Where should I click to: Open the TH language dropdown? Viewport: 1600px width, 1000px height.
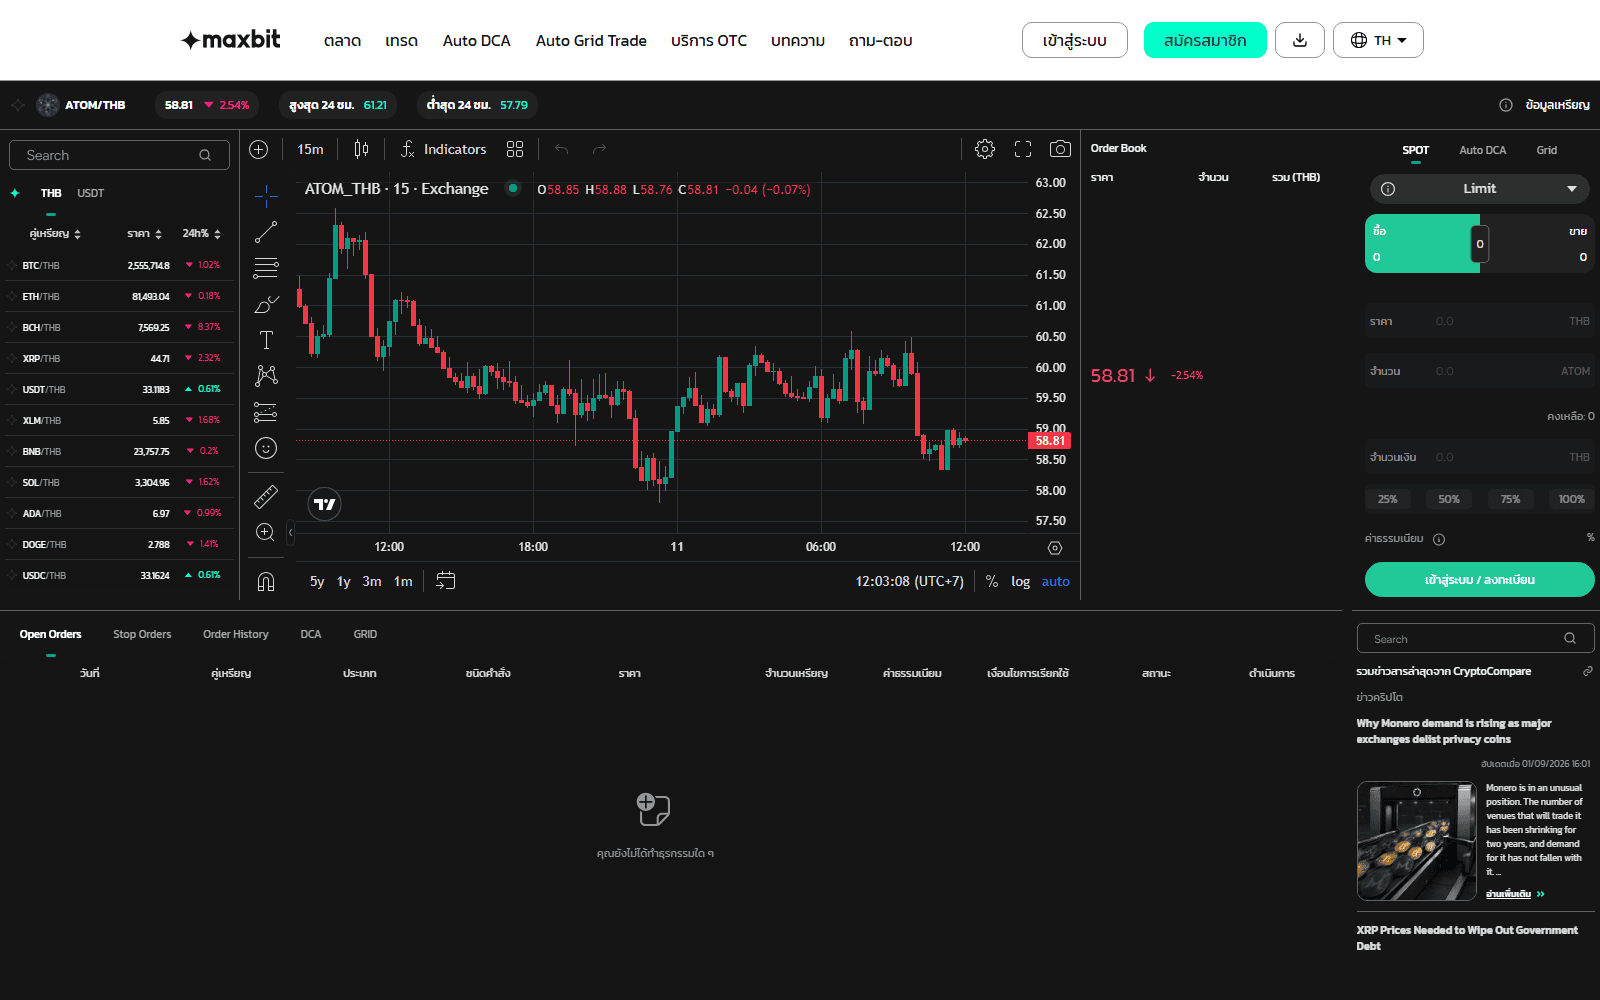(x=1378, y=40)
